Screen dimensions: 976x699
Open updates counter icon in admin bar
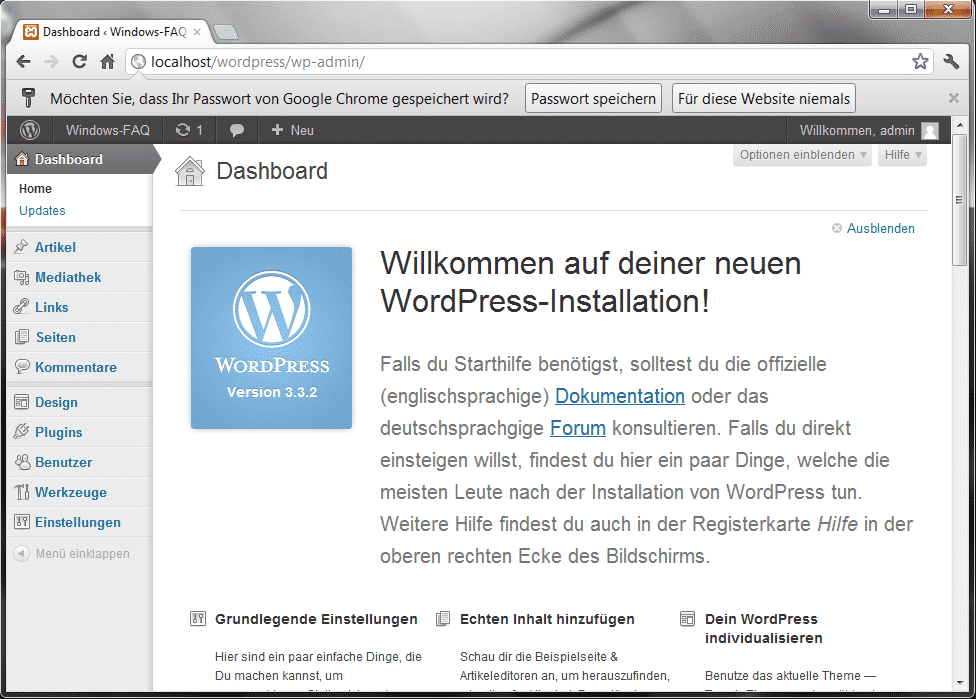coord(189,130)
